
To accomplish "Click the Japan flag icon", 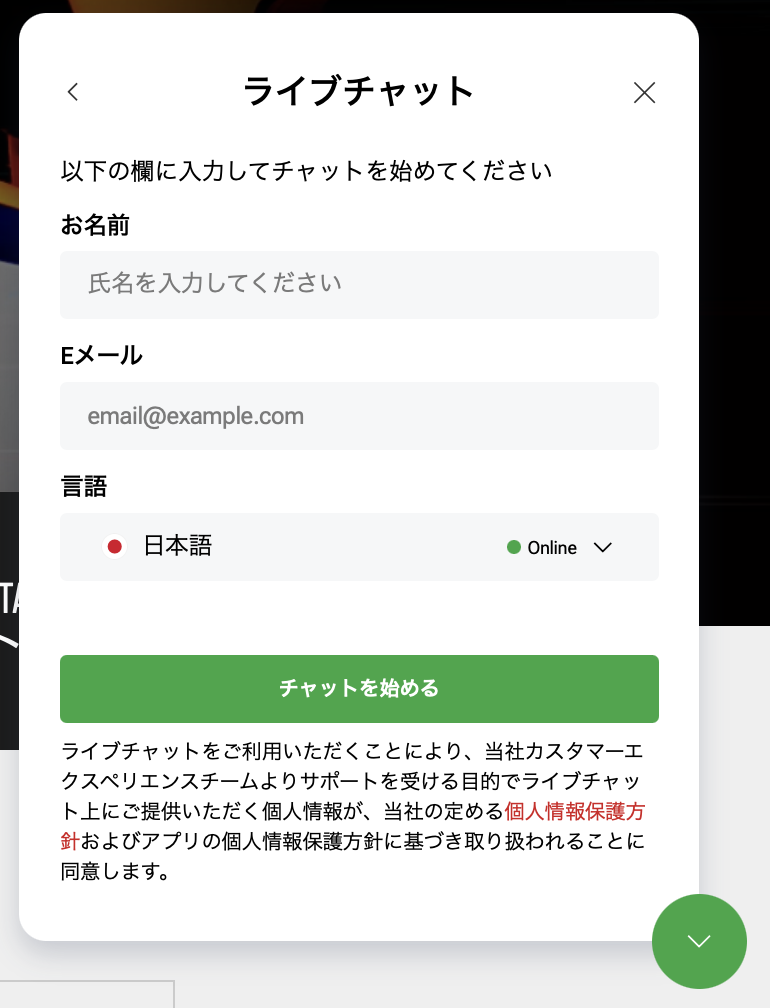I will [x=114, y=547].
